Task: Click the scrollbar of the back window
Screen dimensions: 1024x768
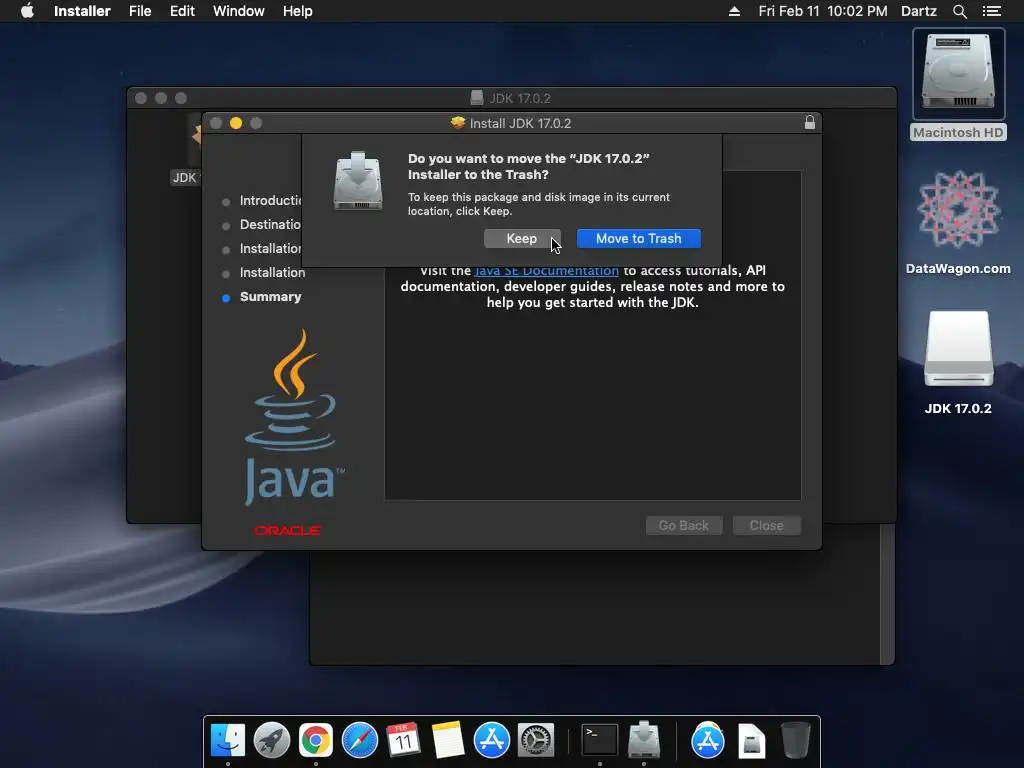Action: click(887, 593)
